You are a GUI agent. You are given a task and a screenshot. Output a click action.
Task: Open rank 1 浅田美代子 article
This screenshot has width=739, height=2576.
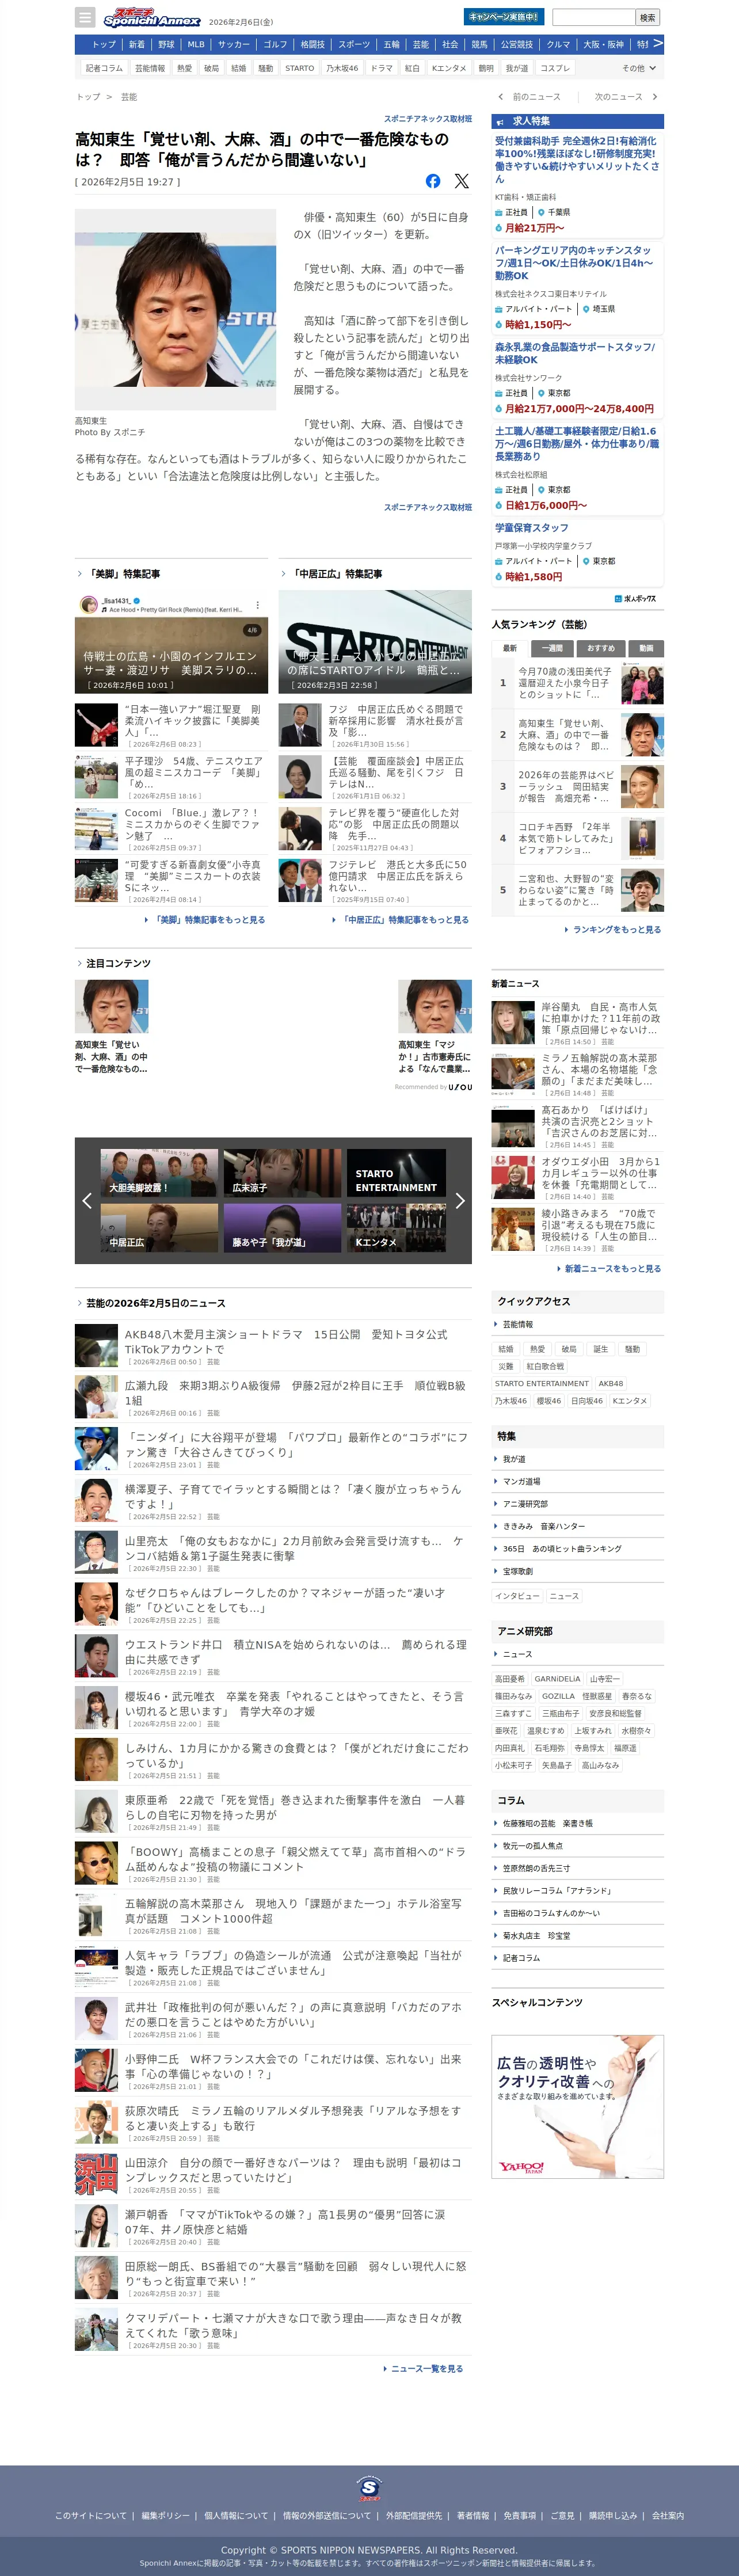577,683
